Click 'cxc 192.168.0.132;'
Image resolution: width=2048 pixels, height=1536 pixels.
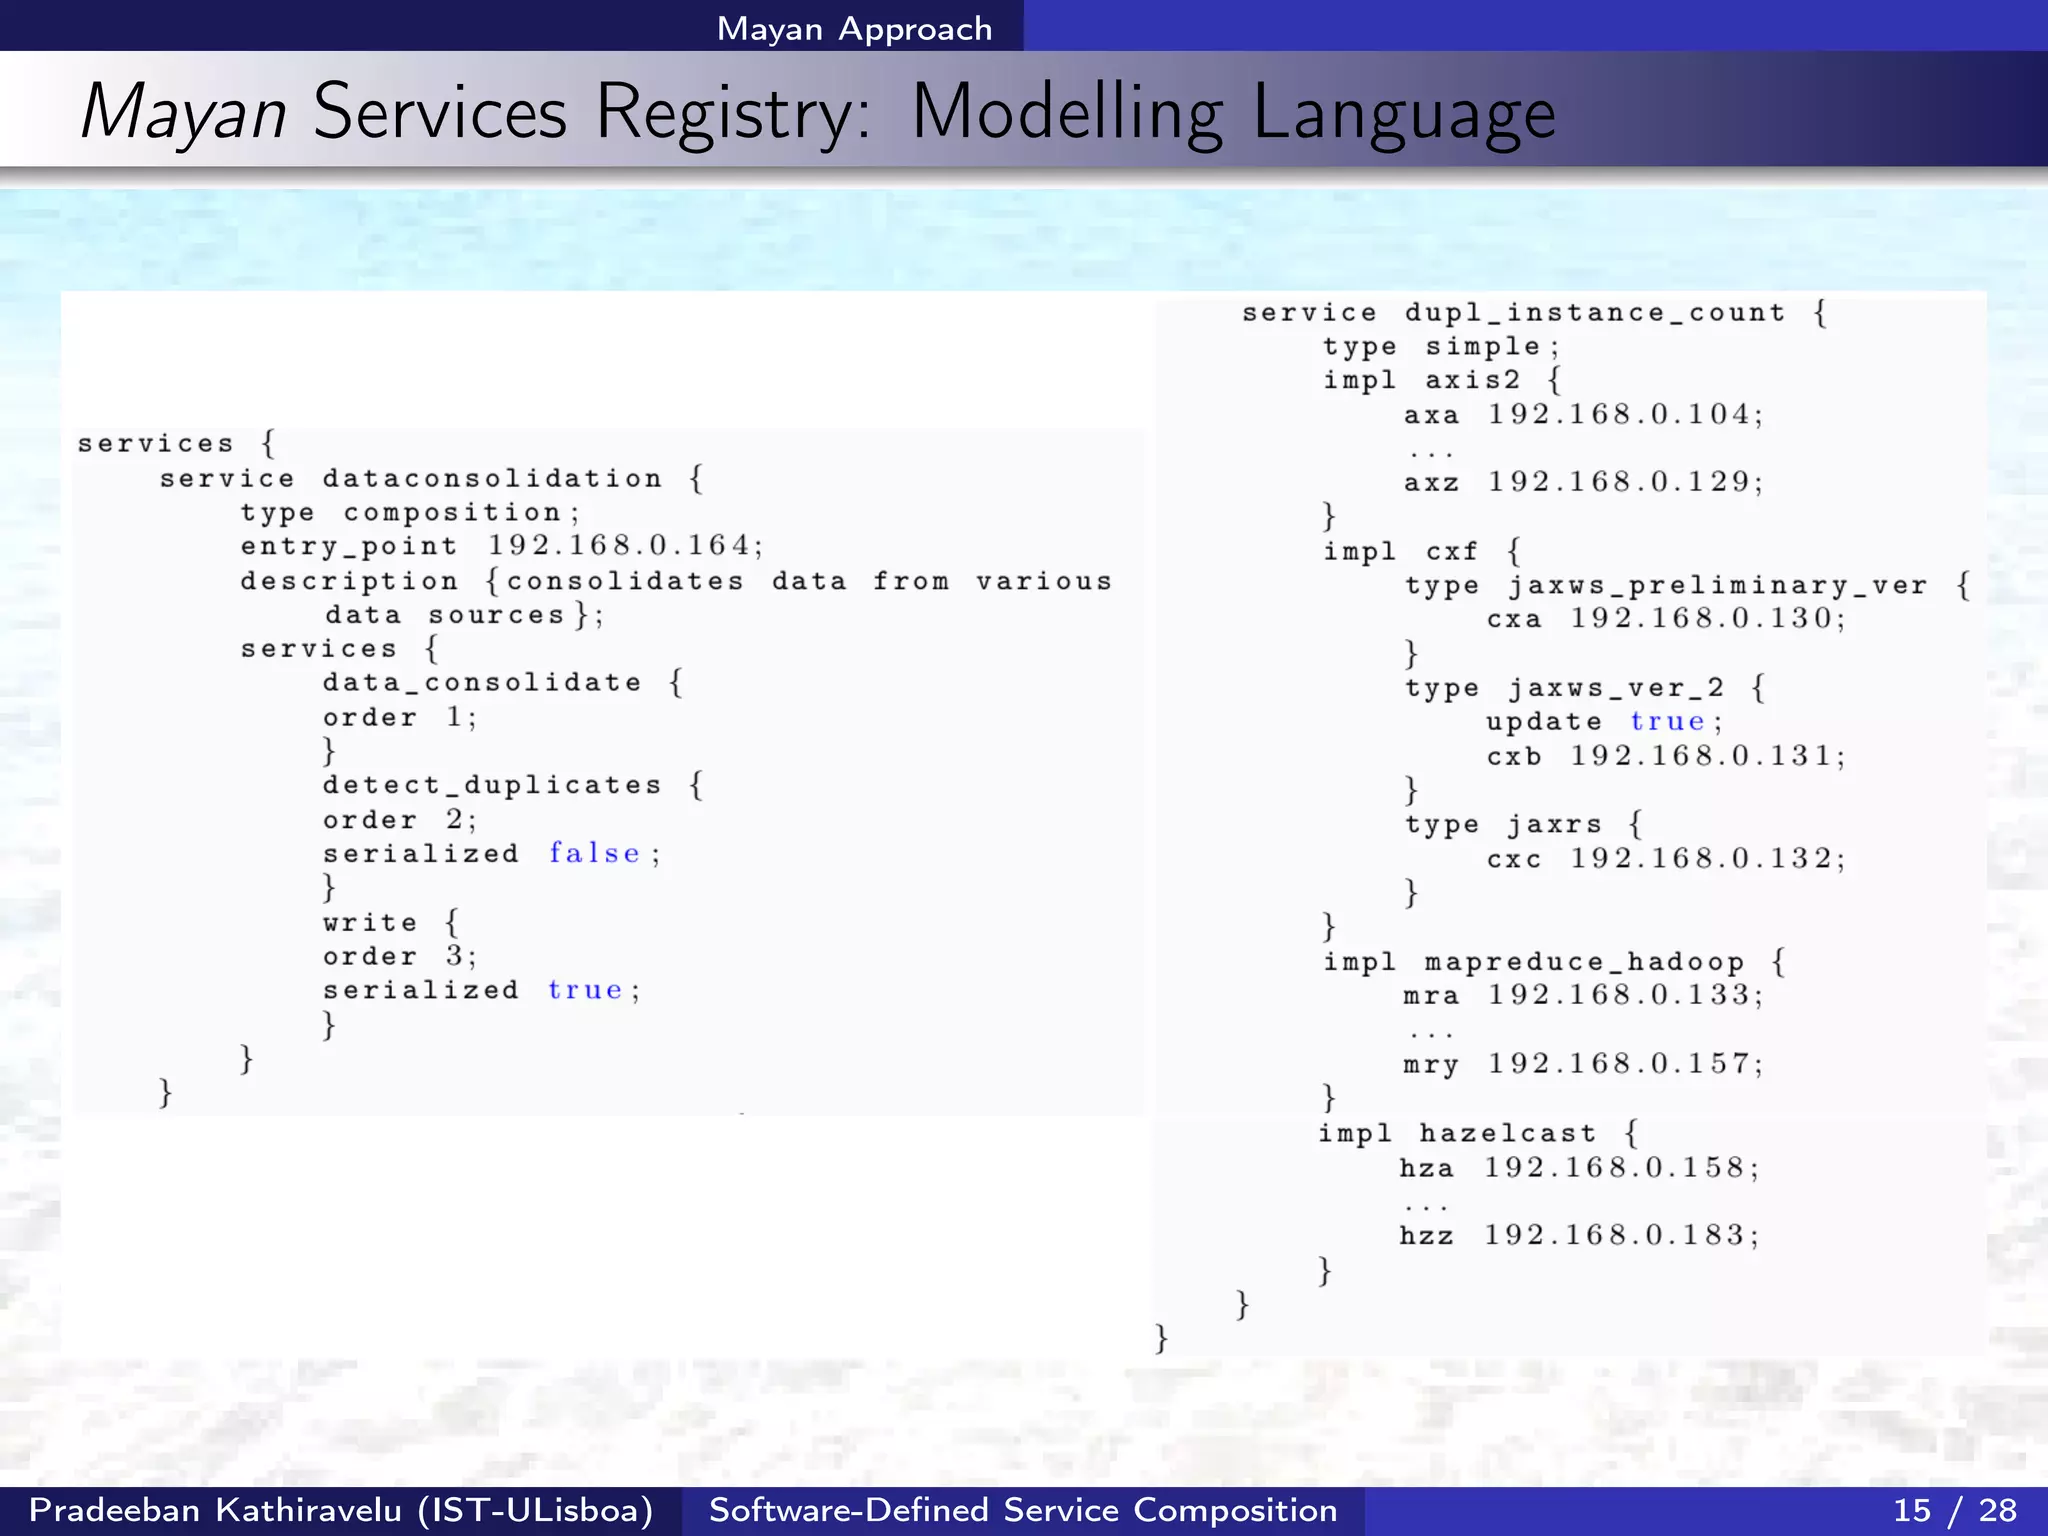point(1666,860)
